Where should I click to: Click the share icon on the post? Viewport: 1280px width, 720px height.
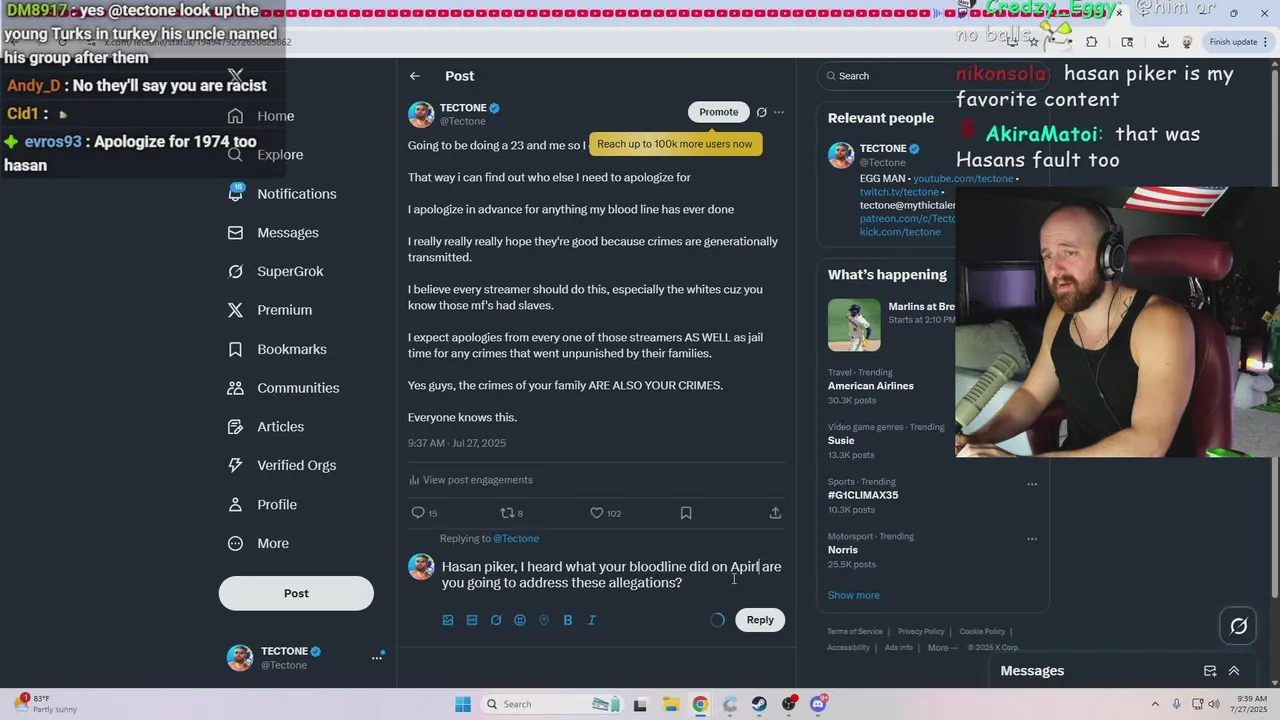coord(775,513)
